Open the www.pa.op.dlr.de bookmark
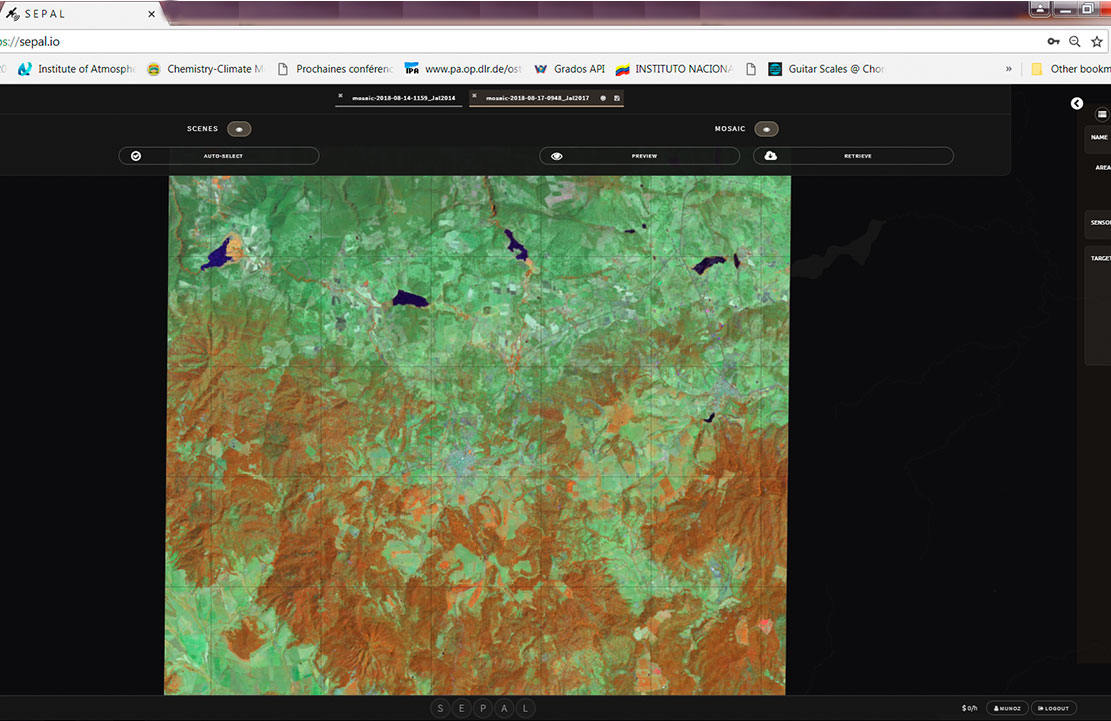1111x721 pixels. (463, 69)
